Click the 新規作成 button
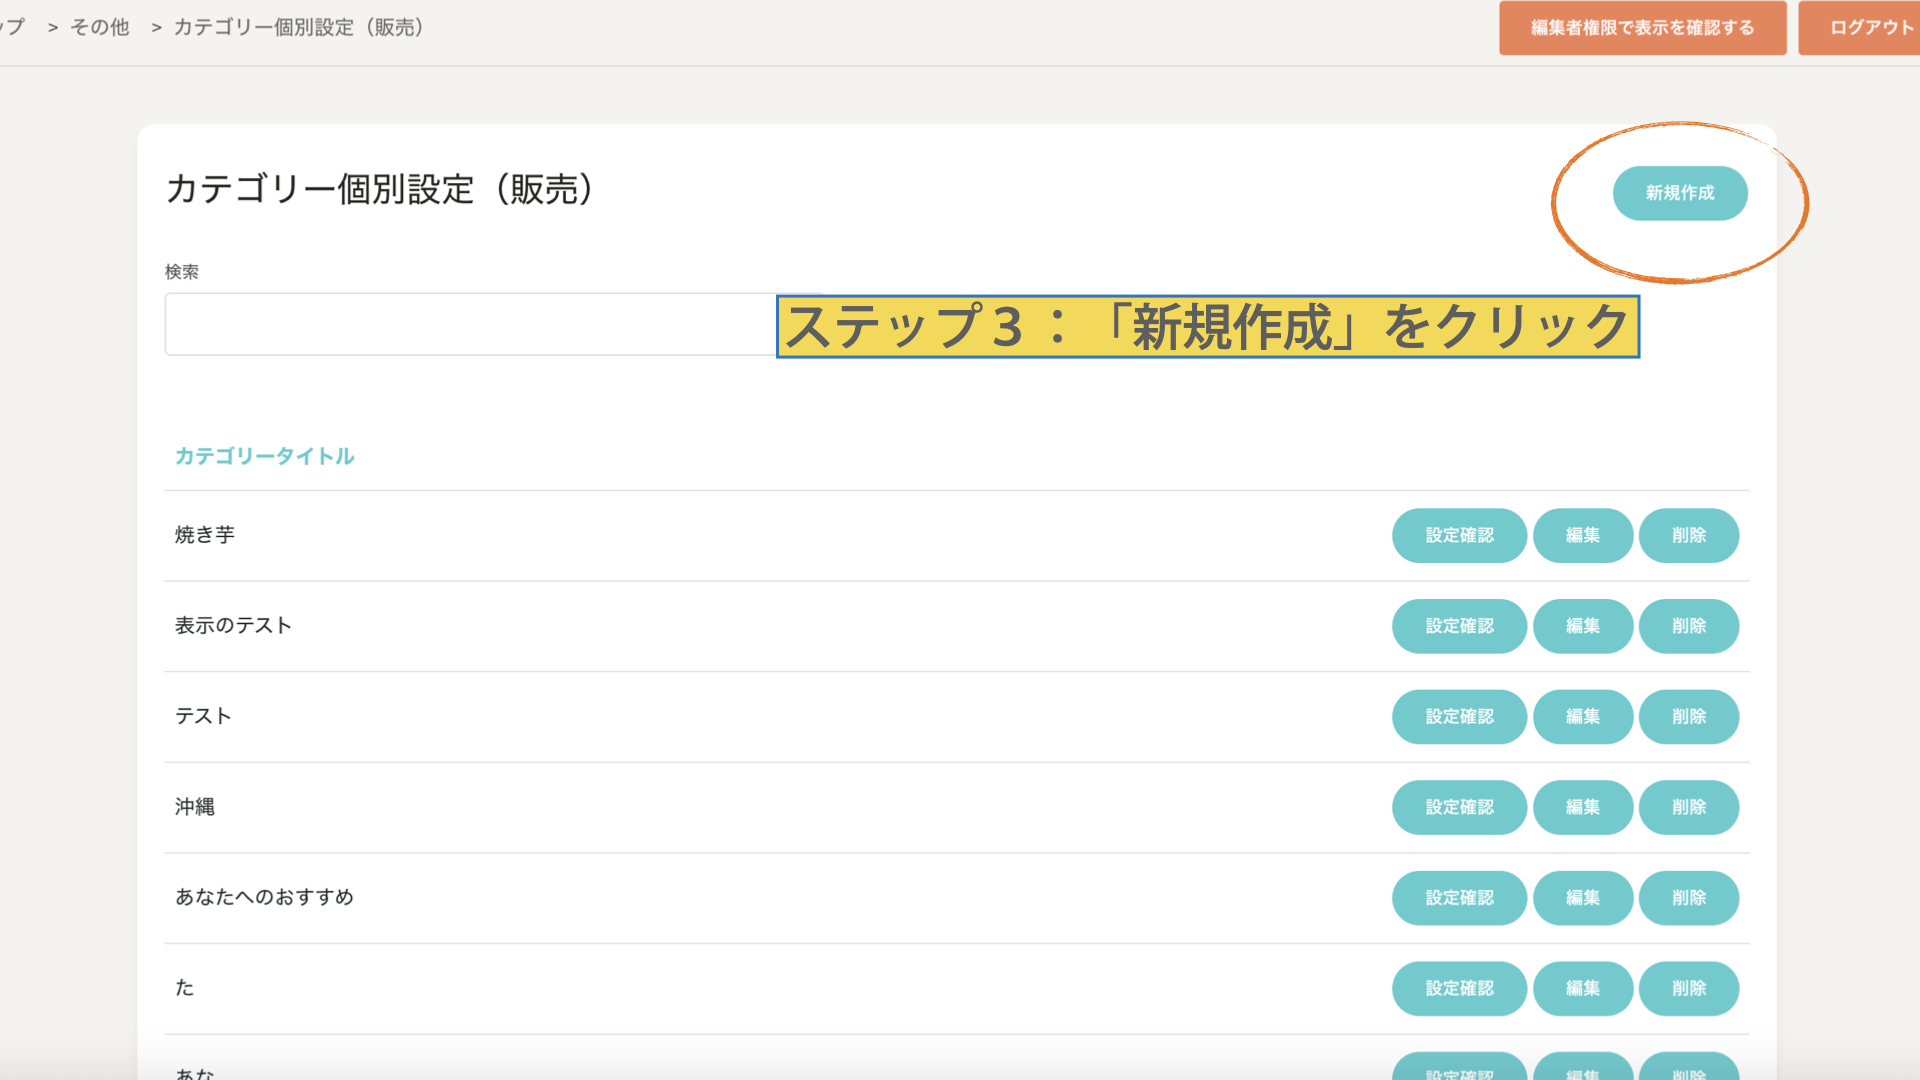Image resolution: width=1920 pixels, height=1080 pixels. click(x=1679, y=193)
